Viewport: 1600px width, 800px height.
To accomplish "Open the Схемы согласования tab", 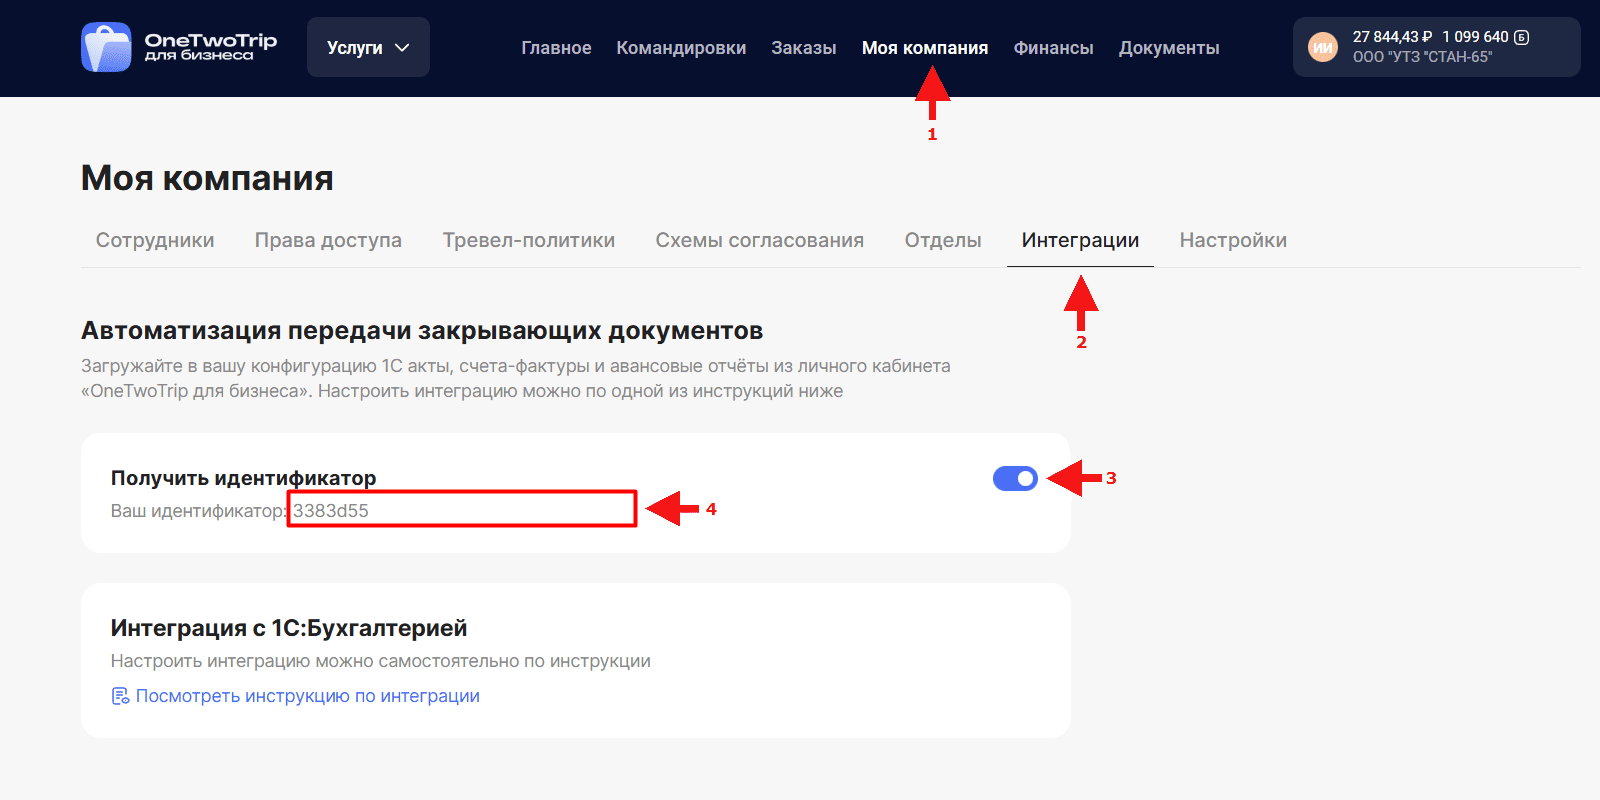I will [759, 240].
